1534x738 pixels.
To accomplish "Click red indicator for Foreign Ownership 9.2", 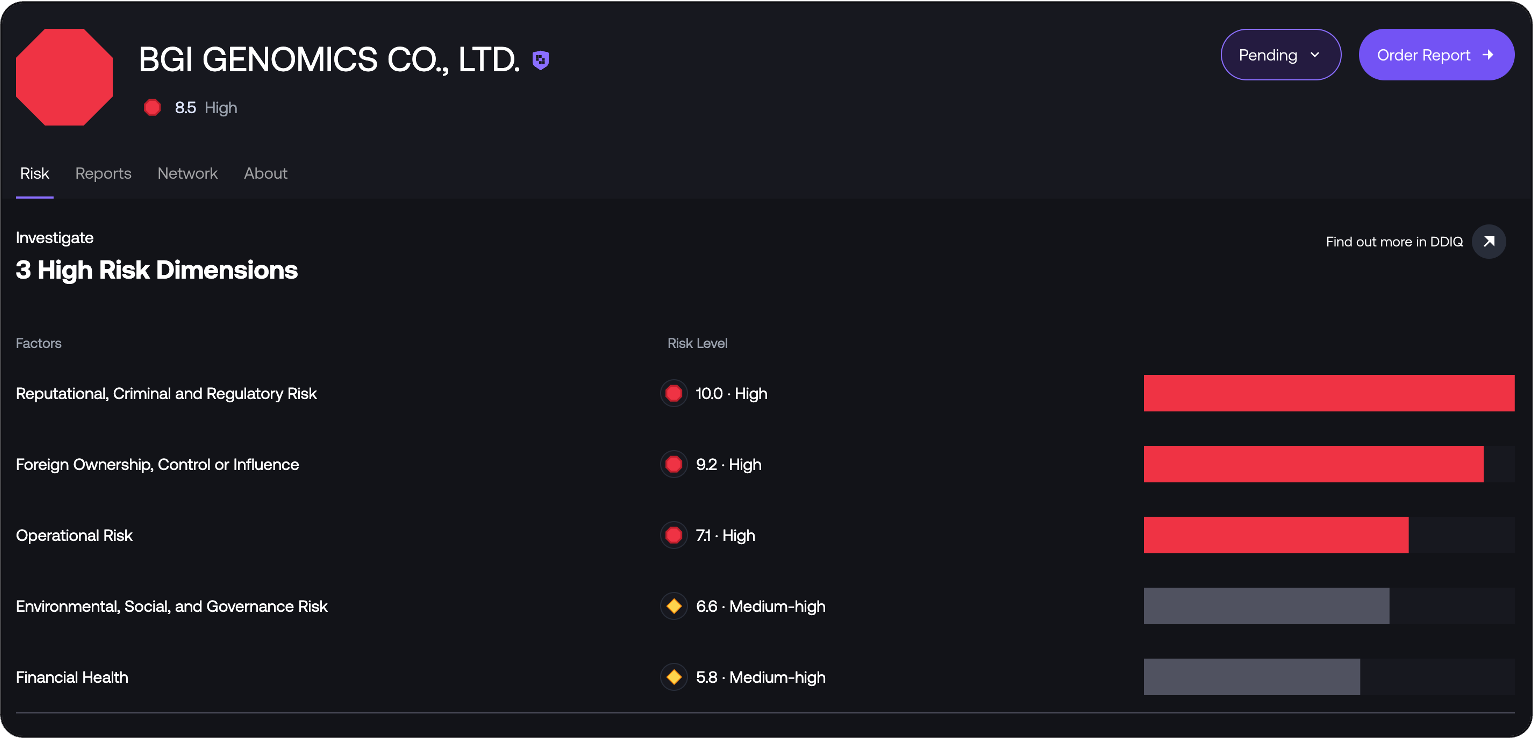I will pyautogui.click(x=673, y=465).
